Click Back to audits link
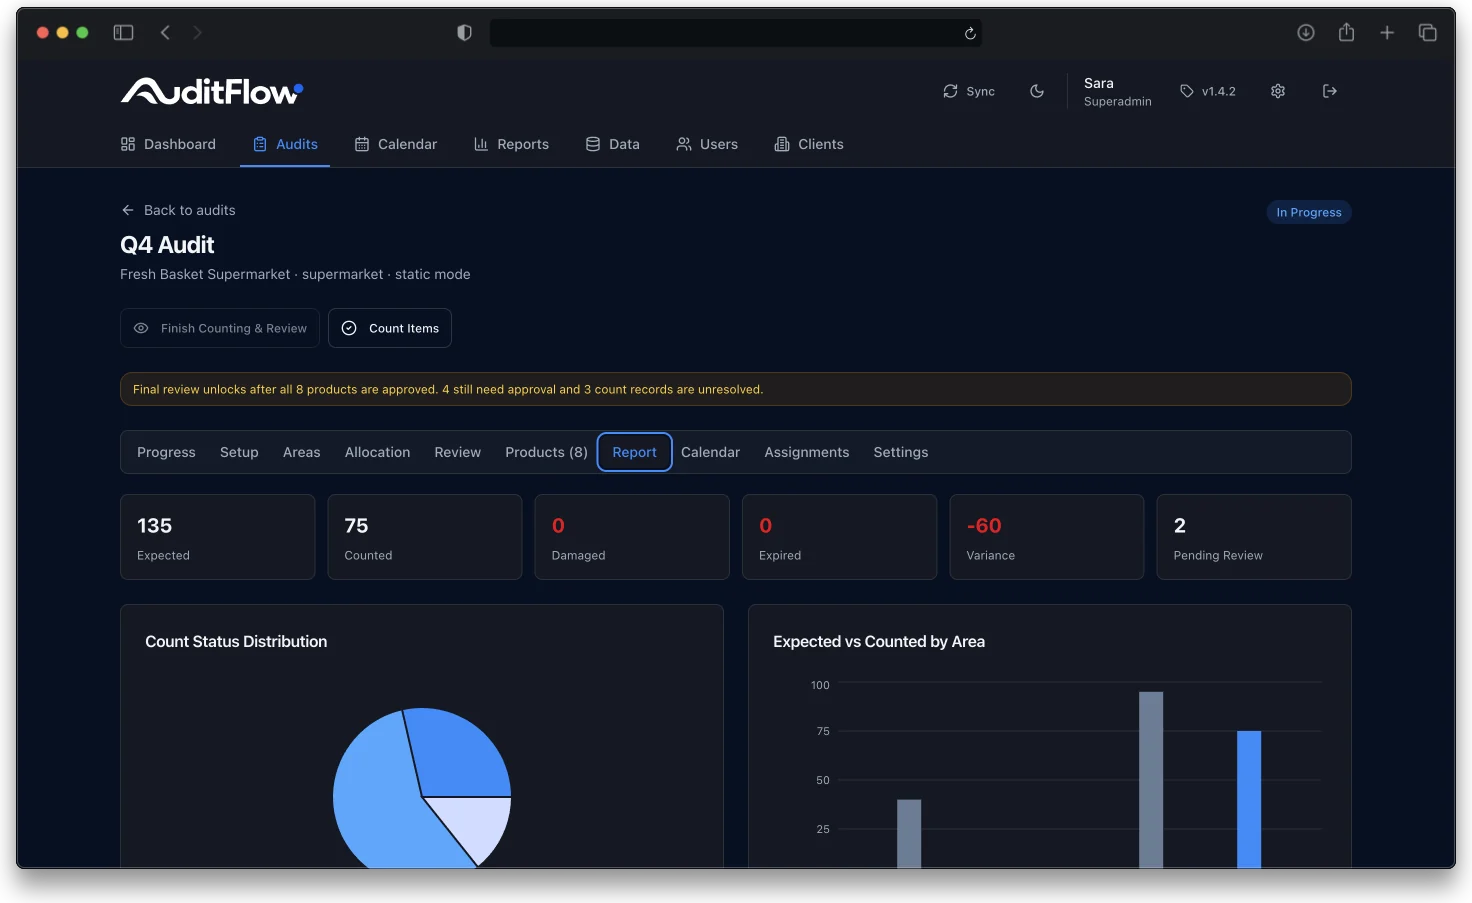 [x=178, y=210]
